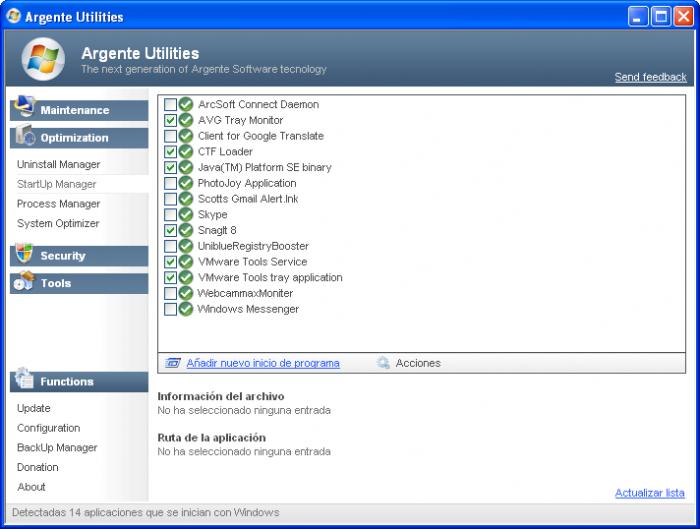Click the Send feedback link
Screen dimensions: 700x529
coord(650,77)
